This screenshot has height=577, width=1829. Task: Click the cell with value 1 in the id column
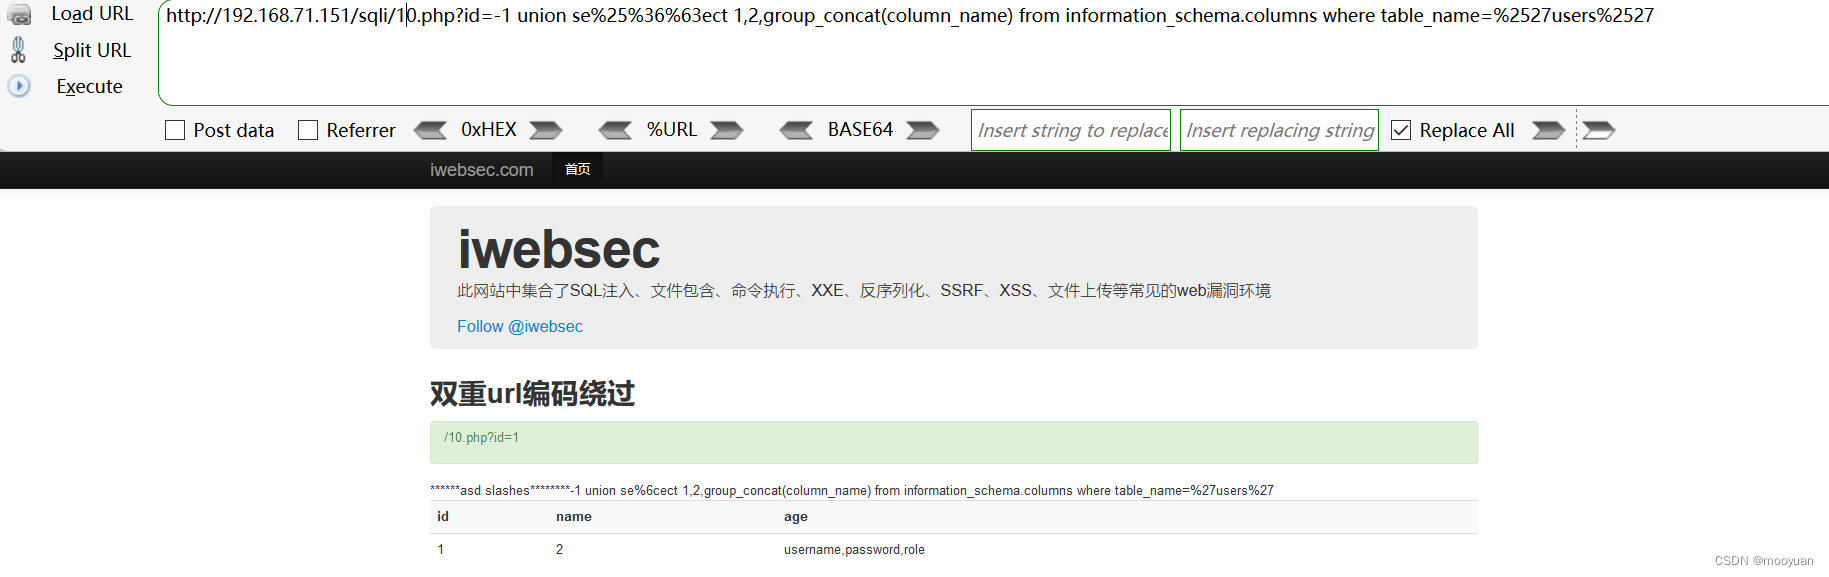(x=441, y=550)
